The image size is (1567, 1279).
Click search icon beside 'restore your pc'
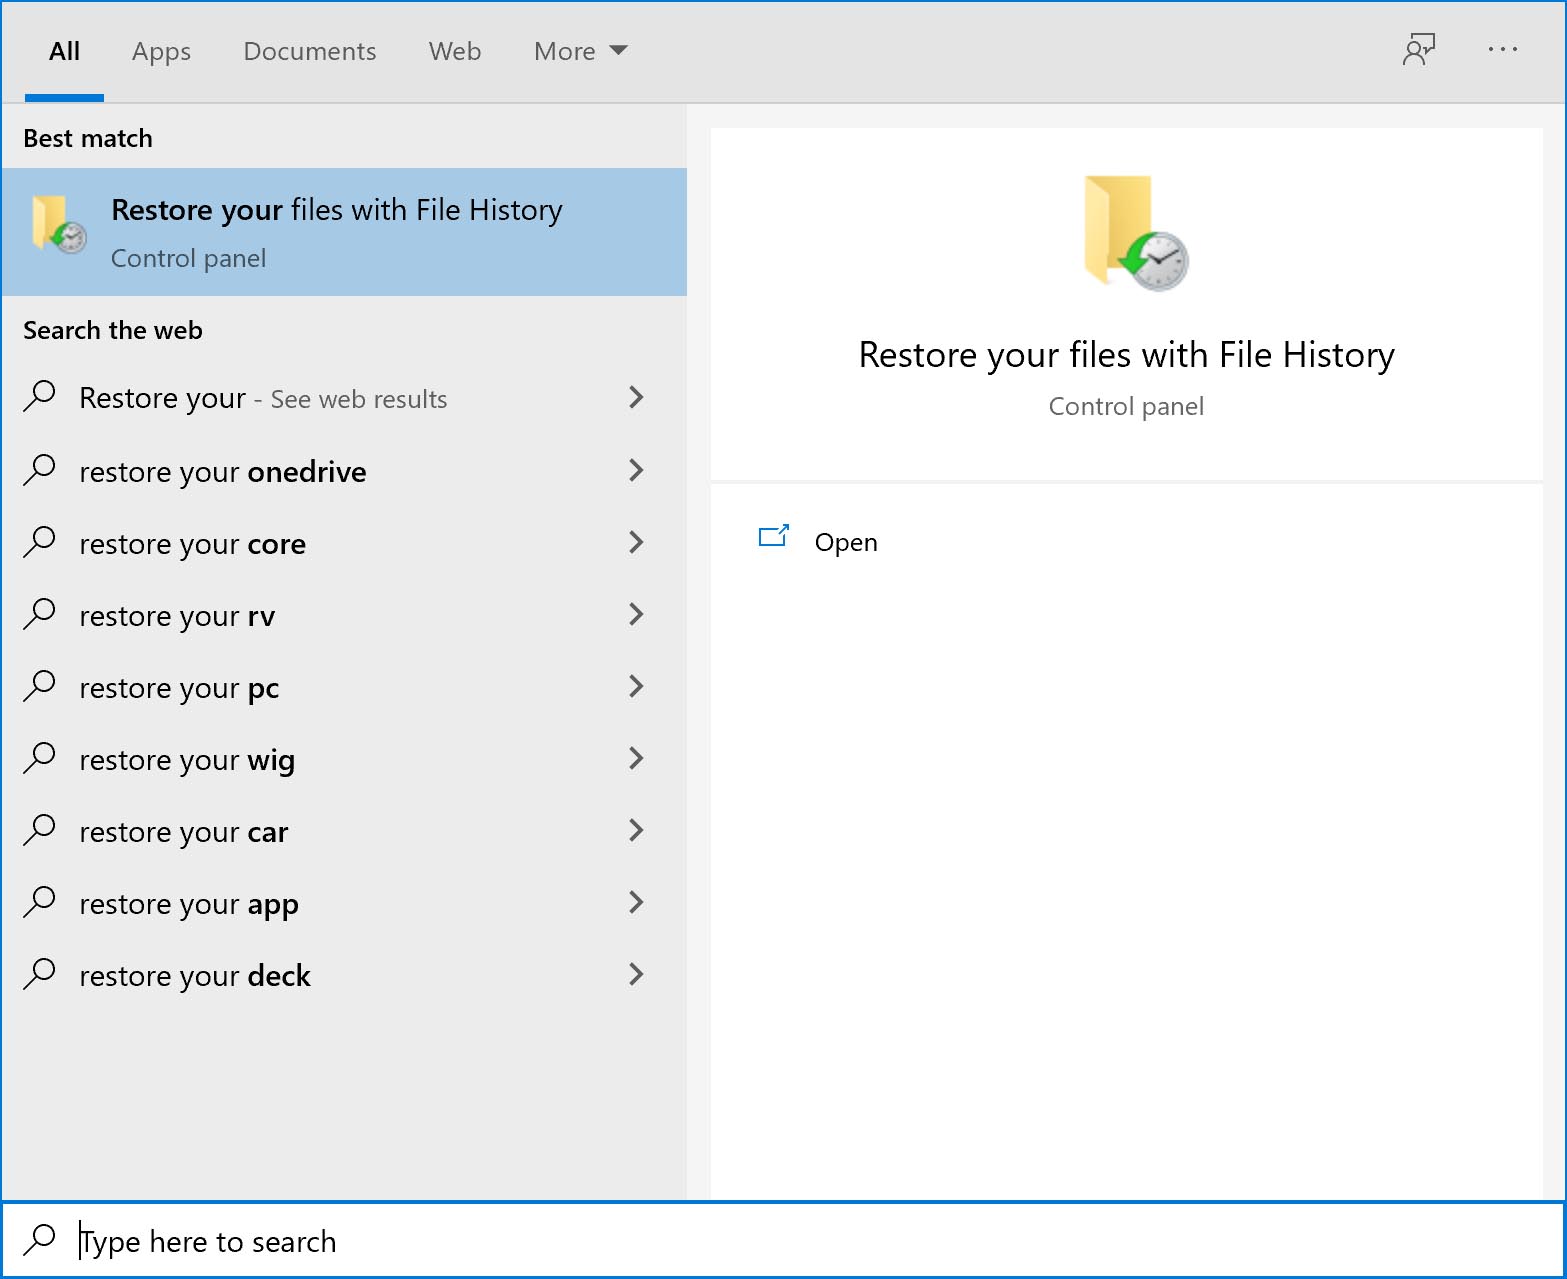tap(39, 685)
